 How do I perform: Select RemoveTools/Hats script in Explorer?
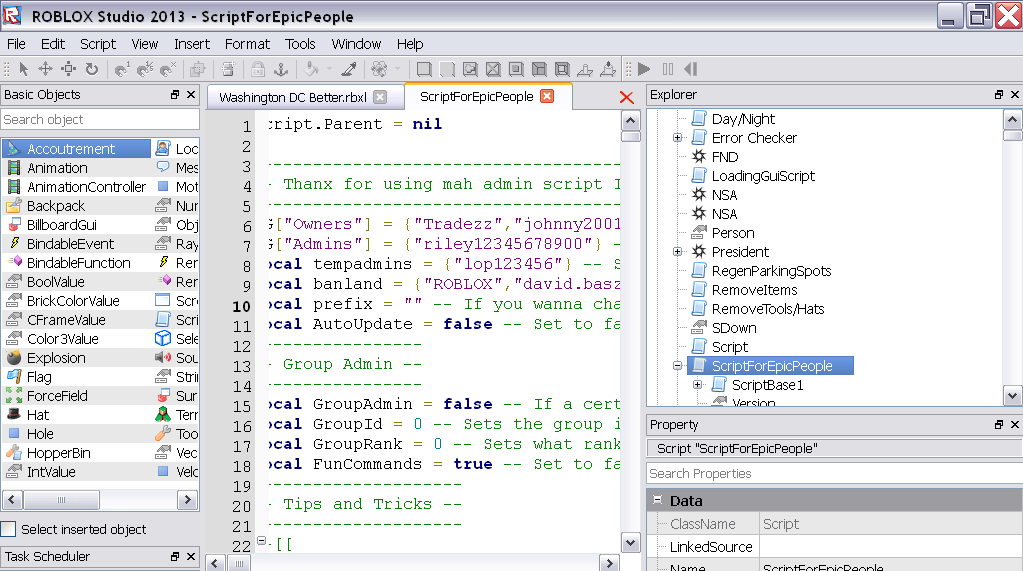[768, 309]
